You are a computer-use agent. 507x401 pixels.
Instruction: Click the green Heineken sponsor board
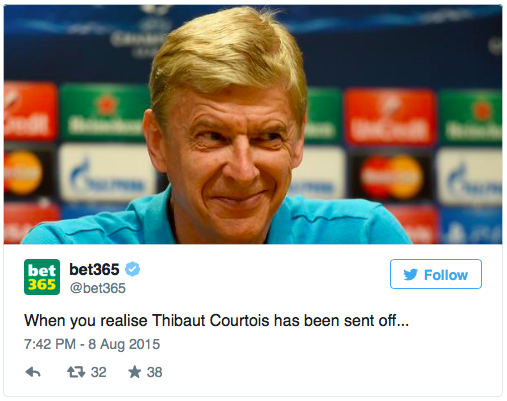[105, 112]
